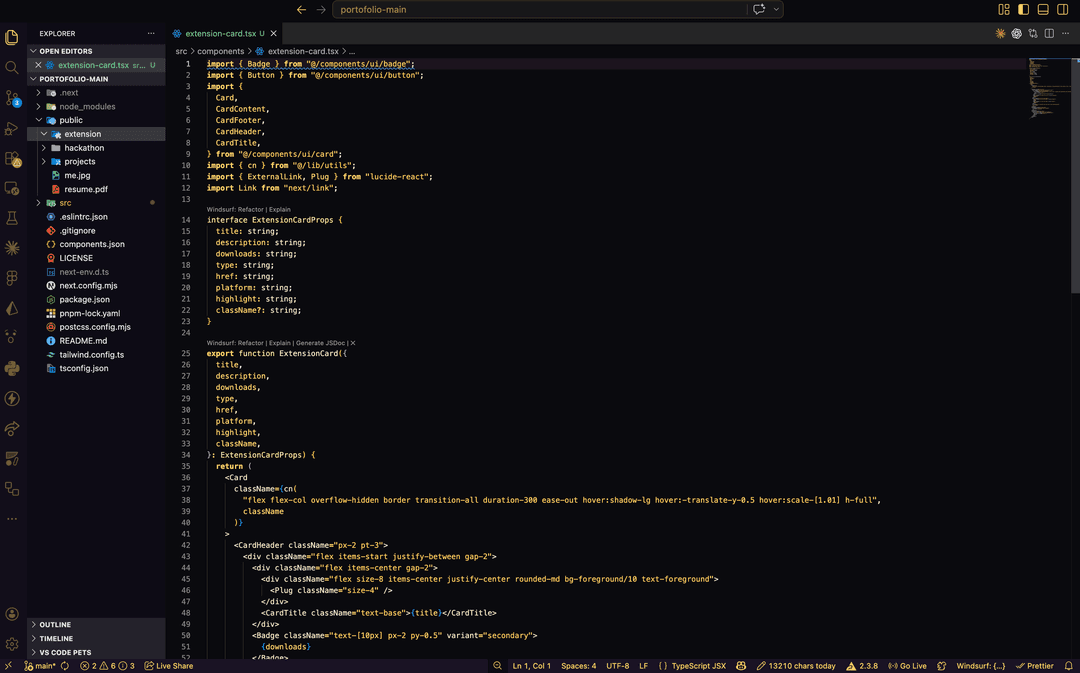This screenshot has height=673, width=1080.
Task: Open the Run and Debug view
Action: click(x=12, y=128)
